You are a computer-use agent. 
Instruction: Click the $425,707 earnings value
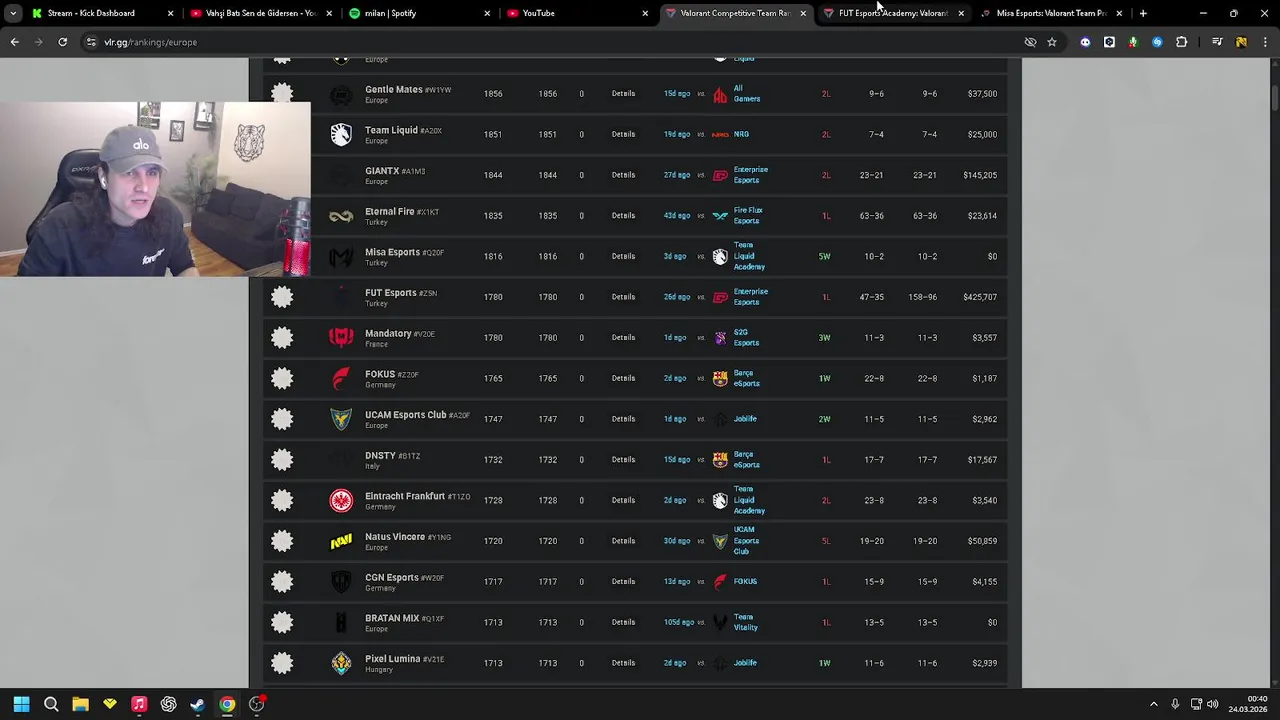[x=979, y=297]
